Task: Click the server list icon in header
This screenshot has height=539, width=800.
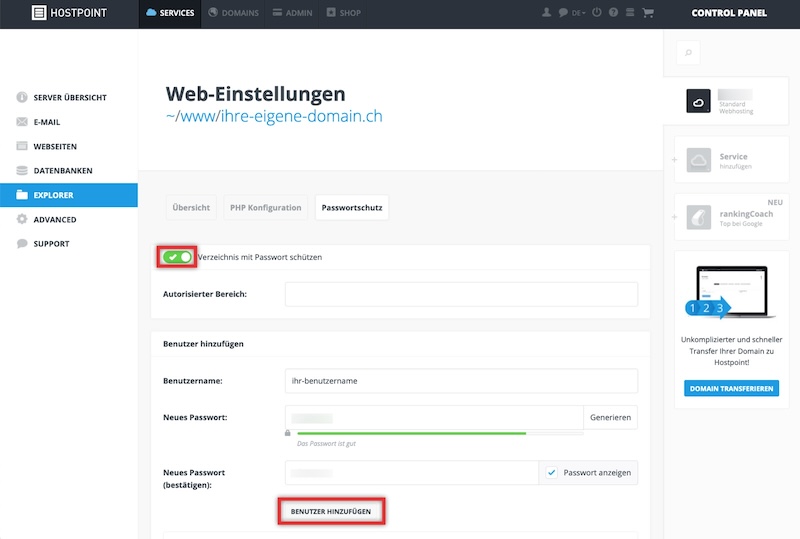Action: click(x=630, y=12)
